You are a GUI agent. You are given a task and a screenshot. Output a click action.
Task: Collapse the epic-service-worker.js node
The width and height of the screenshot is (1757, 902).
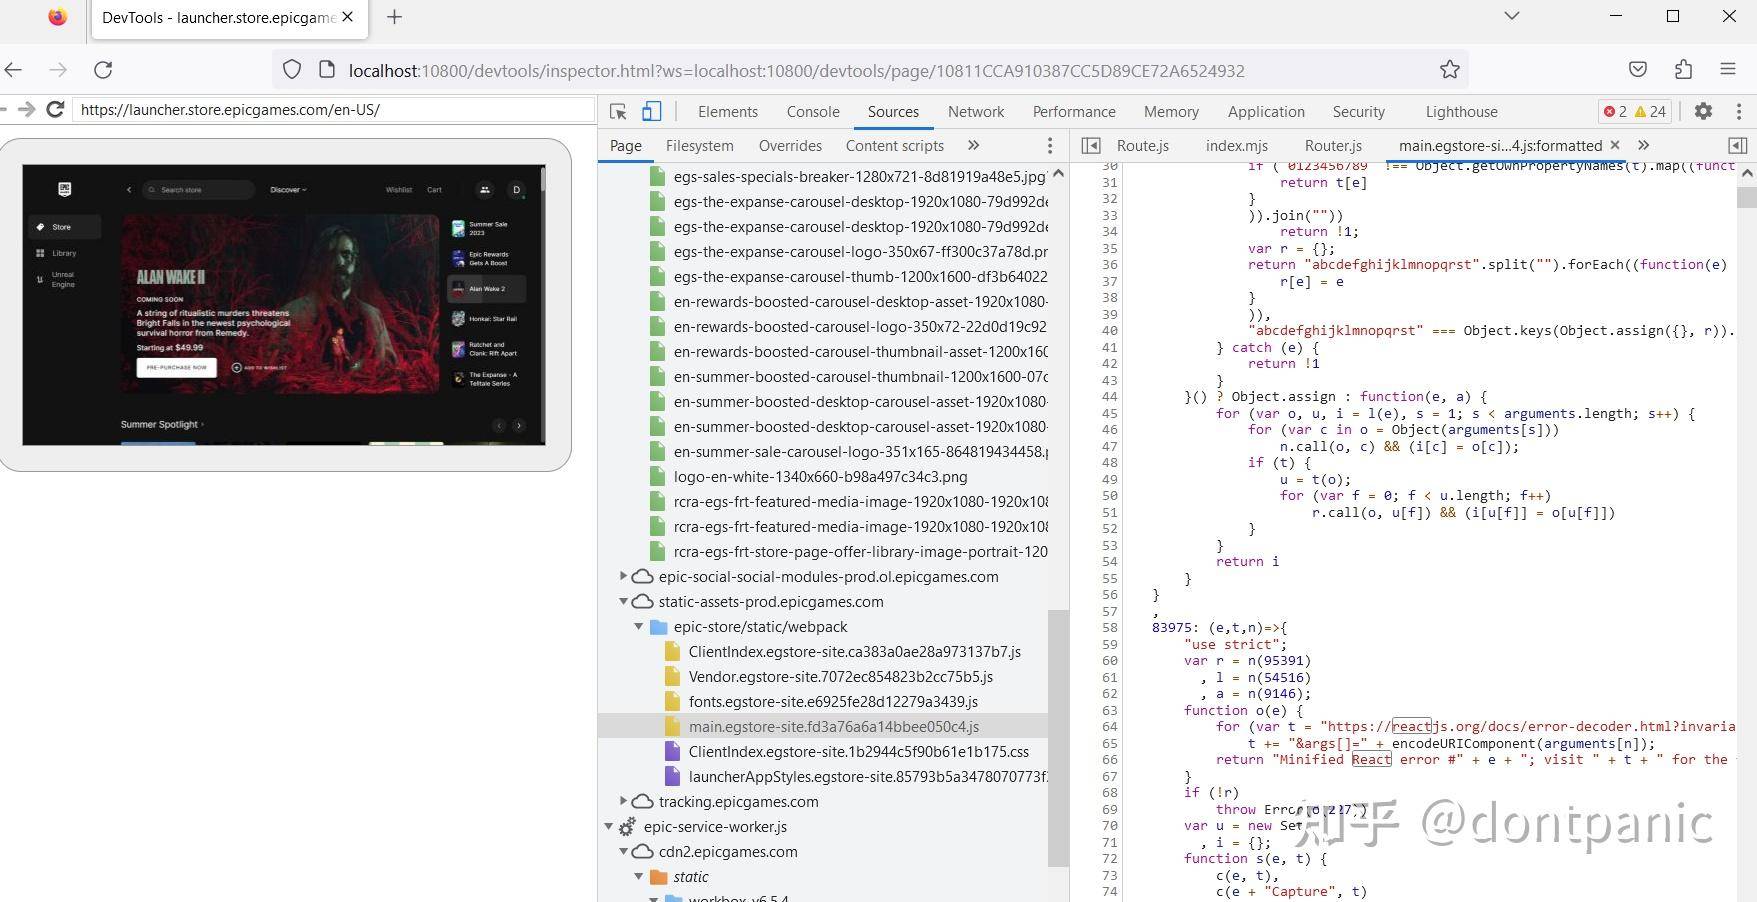point(608,826)
